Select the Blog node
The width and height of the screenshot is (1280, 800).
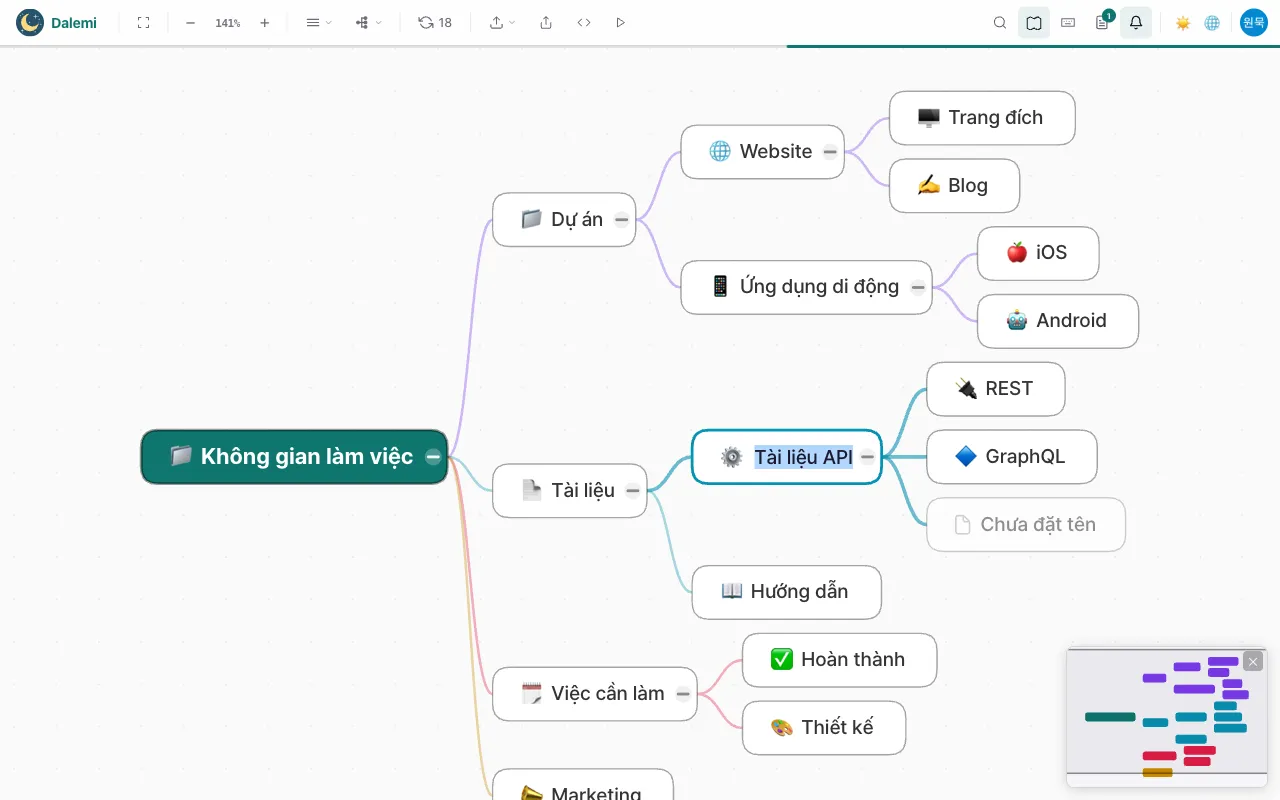pos(954,186)
